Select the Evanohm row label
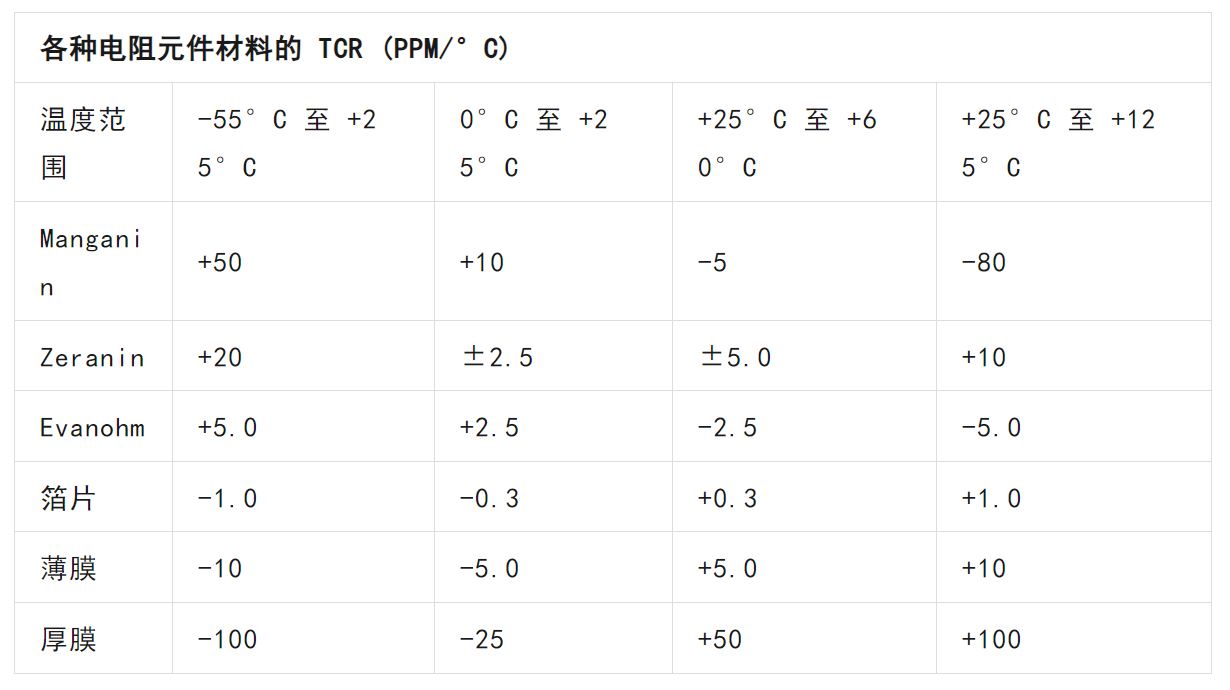Screen dimensions: 1230x690 point(92,428)
